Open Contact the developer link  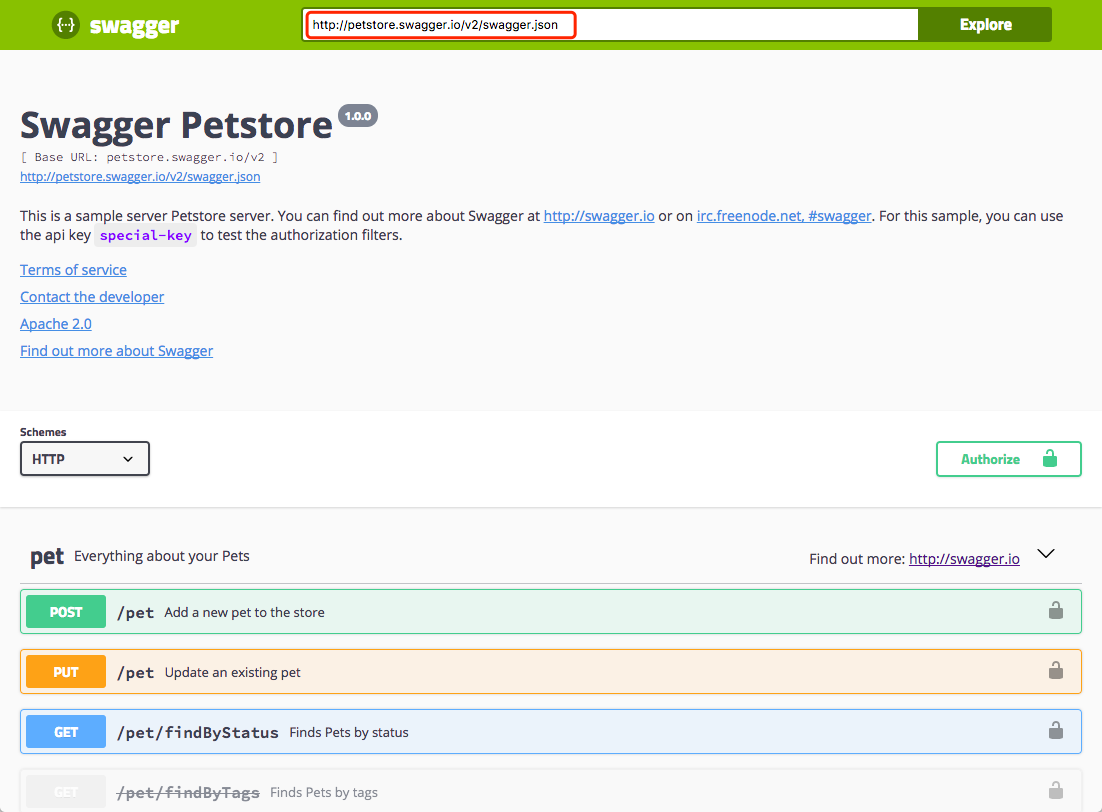(x=92, y=297)
